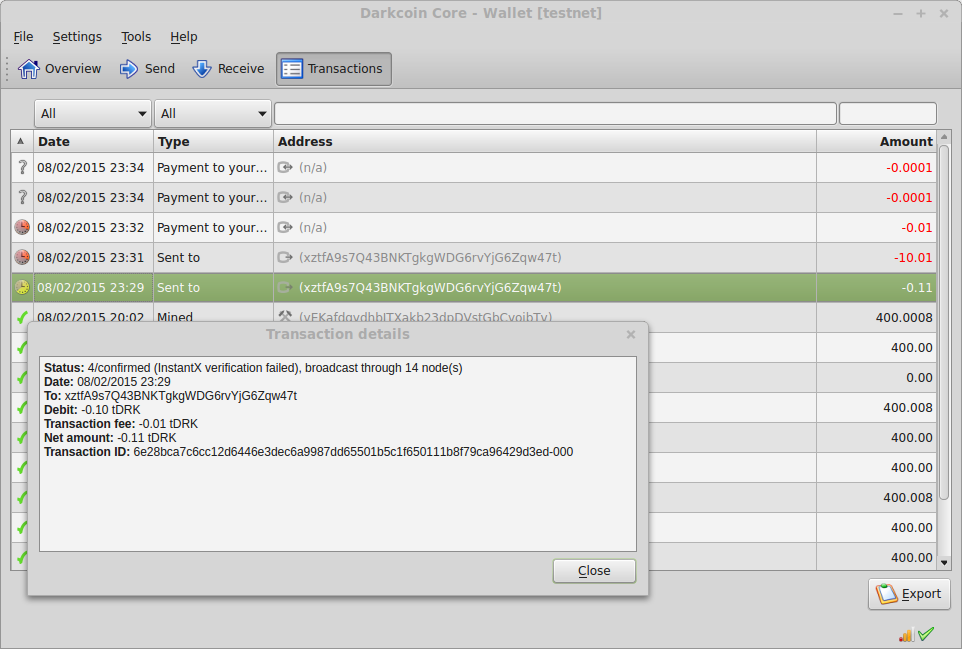Select the amount "-0.01" in the transaction list
This screenshot has width=962, height=649.
(917, 228)
